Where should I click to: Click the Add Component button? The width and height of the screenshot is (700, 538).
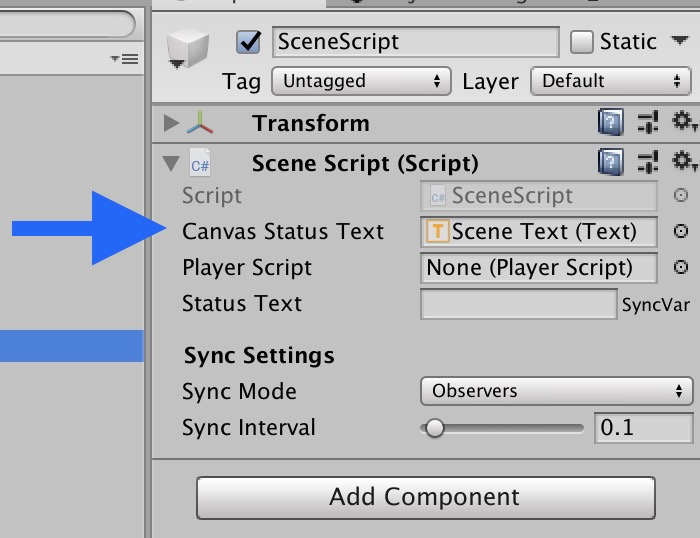tap(426, 497)
